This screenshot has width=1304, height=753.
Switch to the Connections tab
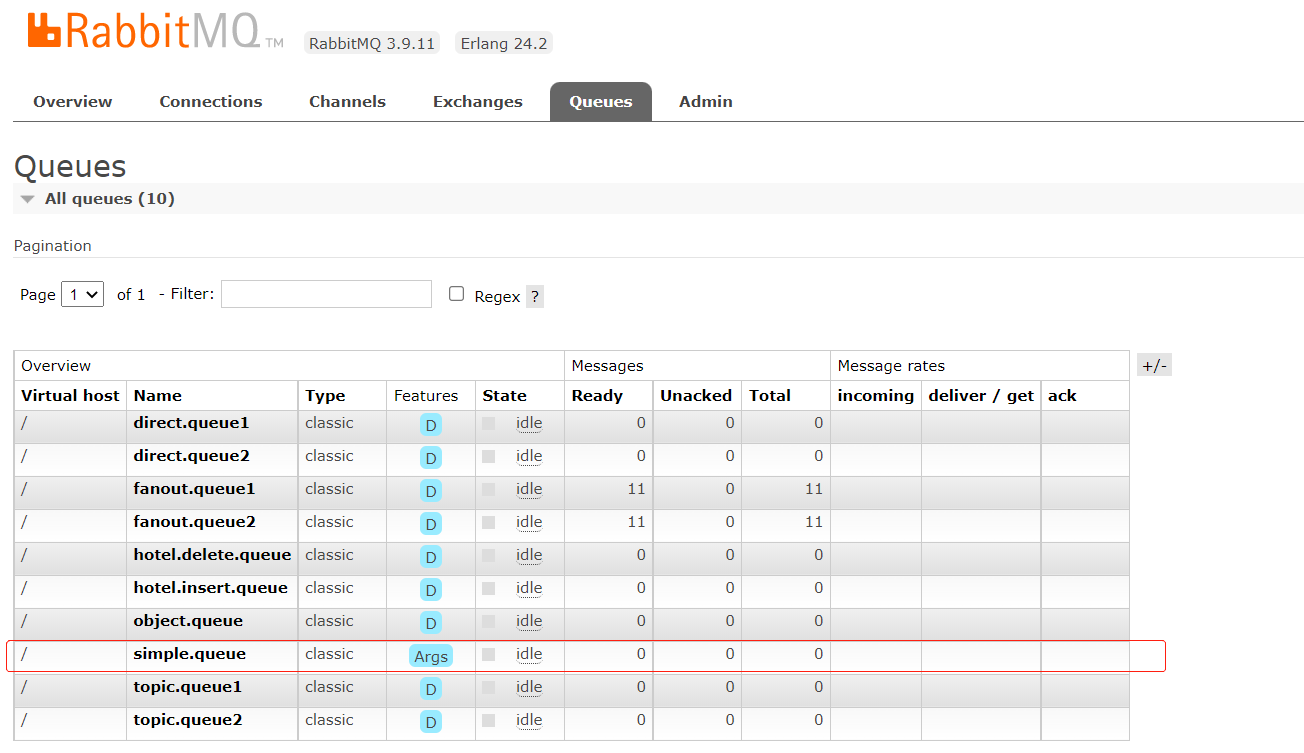point(211,102)
